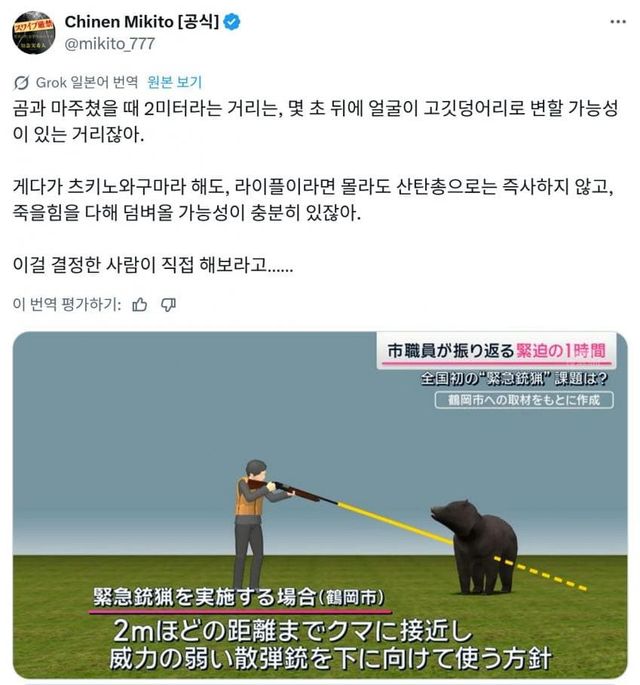Click the 市職員が振り返る緊迫の1時間 banner
The height and width of the screenshot is (685, 640).
click(x=496, y=351)
